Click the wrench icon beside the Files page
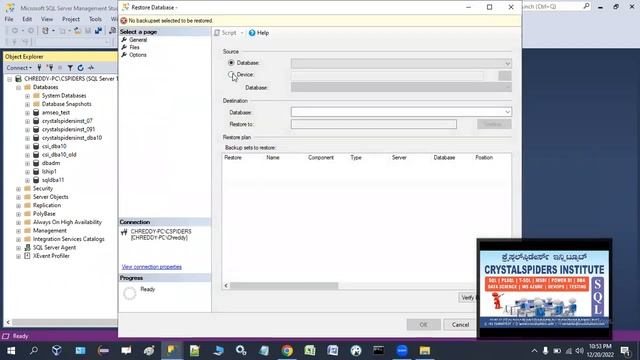The image size is (640, 360). [x=124, y=47]
